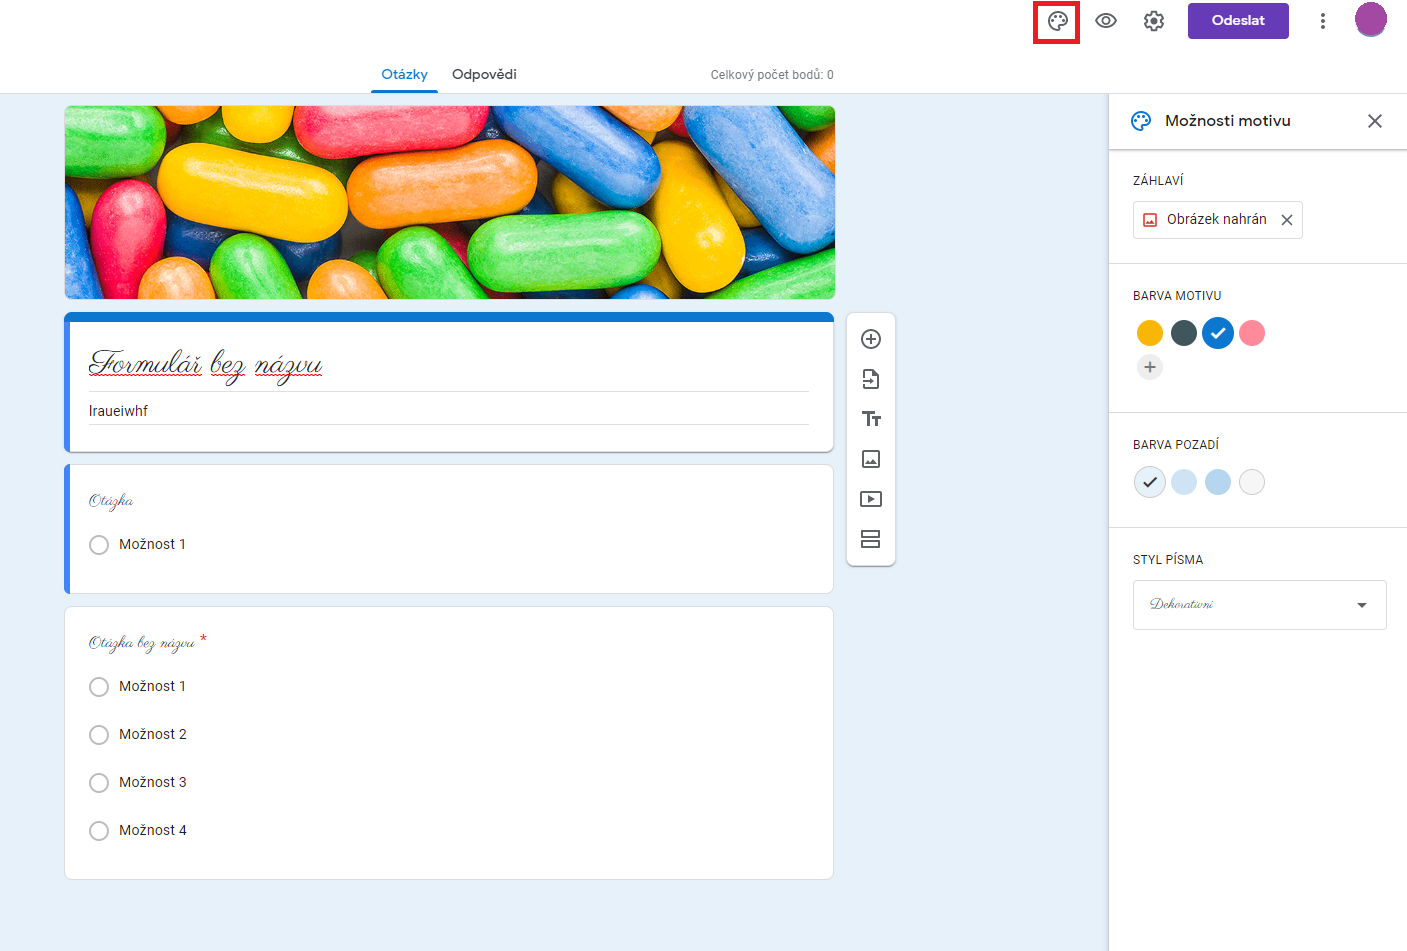This screenshot has height=951, width=1407.
Task: Add a new section to form
Action: click(x=871, y=539)
